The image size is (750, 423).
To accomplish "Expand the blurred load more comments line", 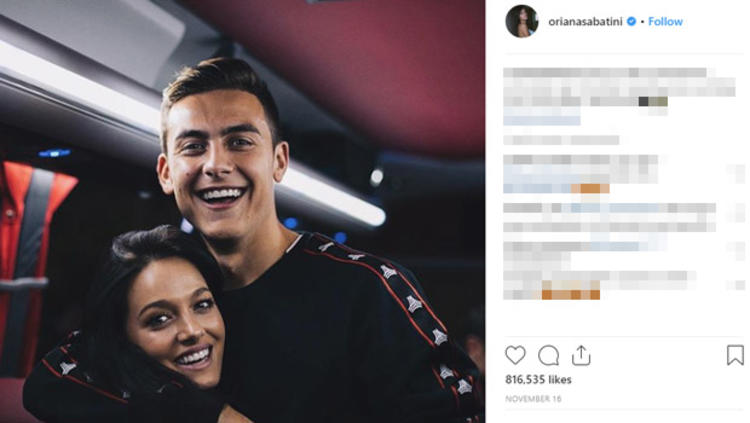I will [x=561, y=140].
